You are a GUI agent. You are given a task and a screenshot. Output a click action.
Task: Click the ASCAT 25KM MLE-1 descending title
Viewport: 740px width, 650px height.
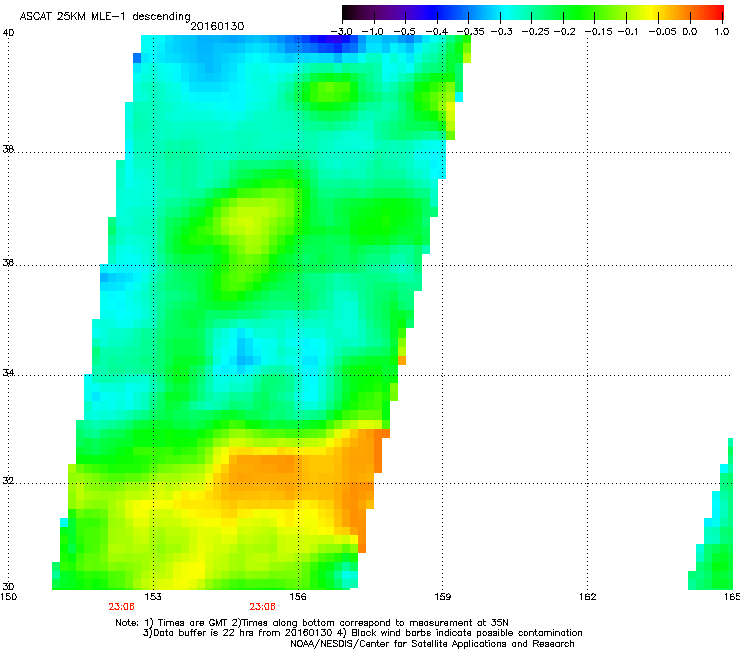point(105,16)
